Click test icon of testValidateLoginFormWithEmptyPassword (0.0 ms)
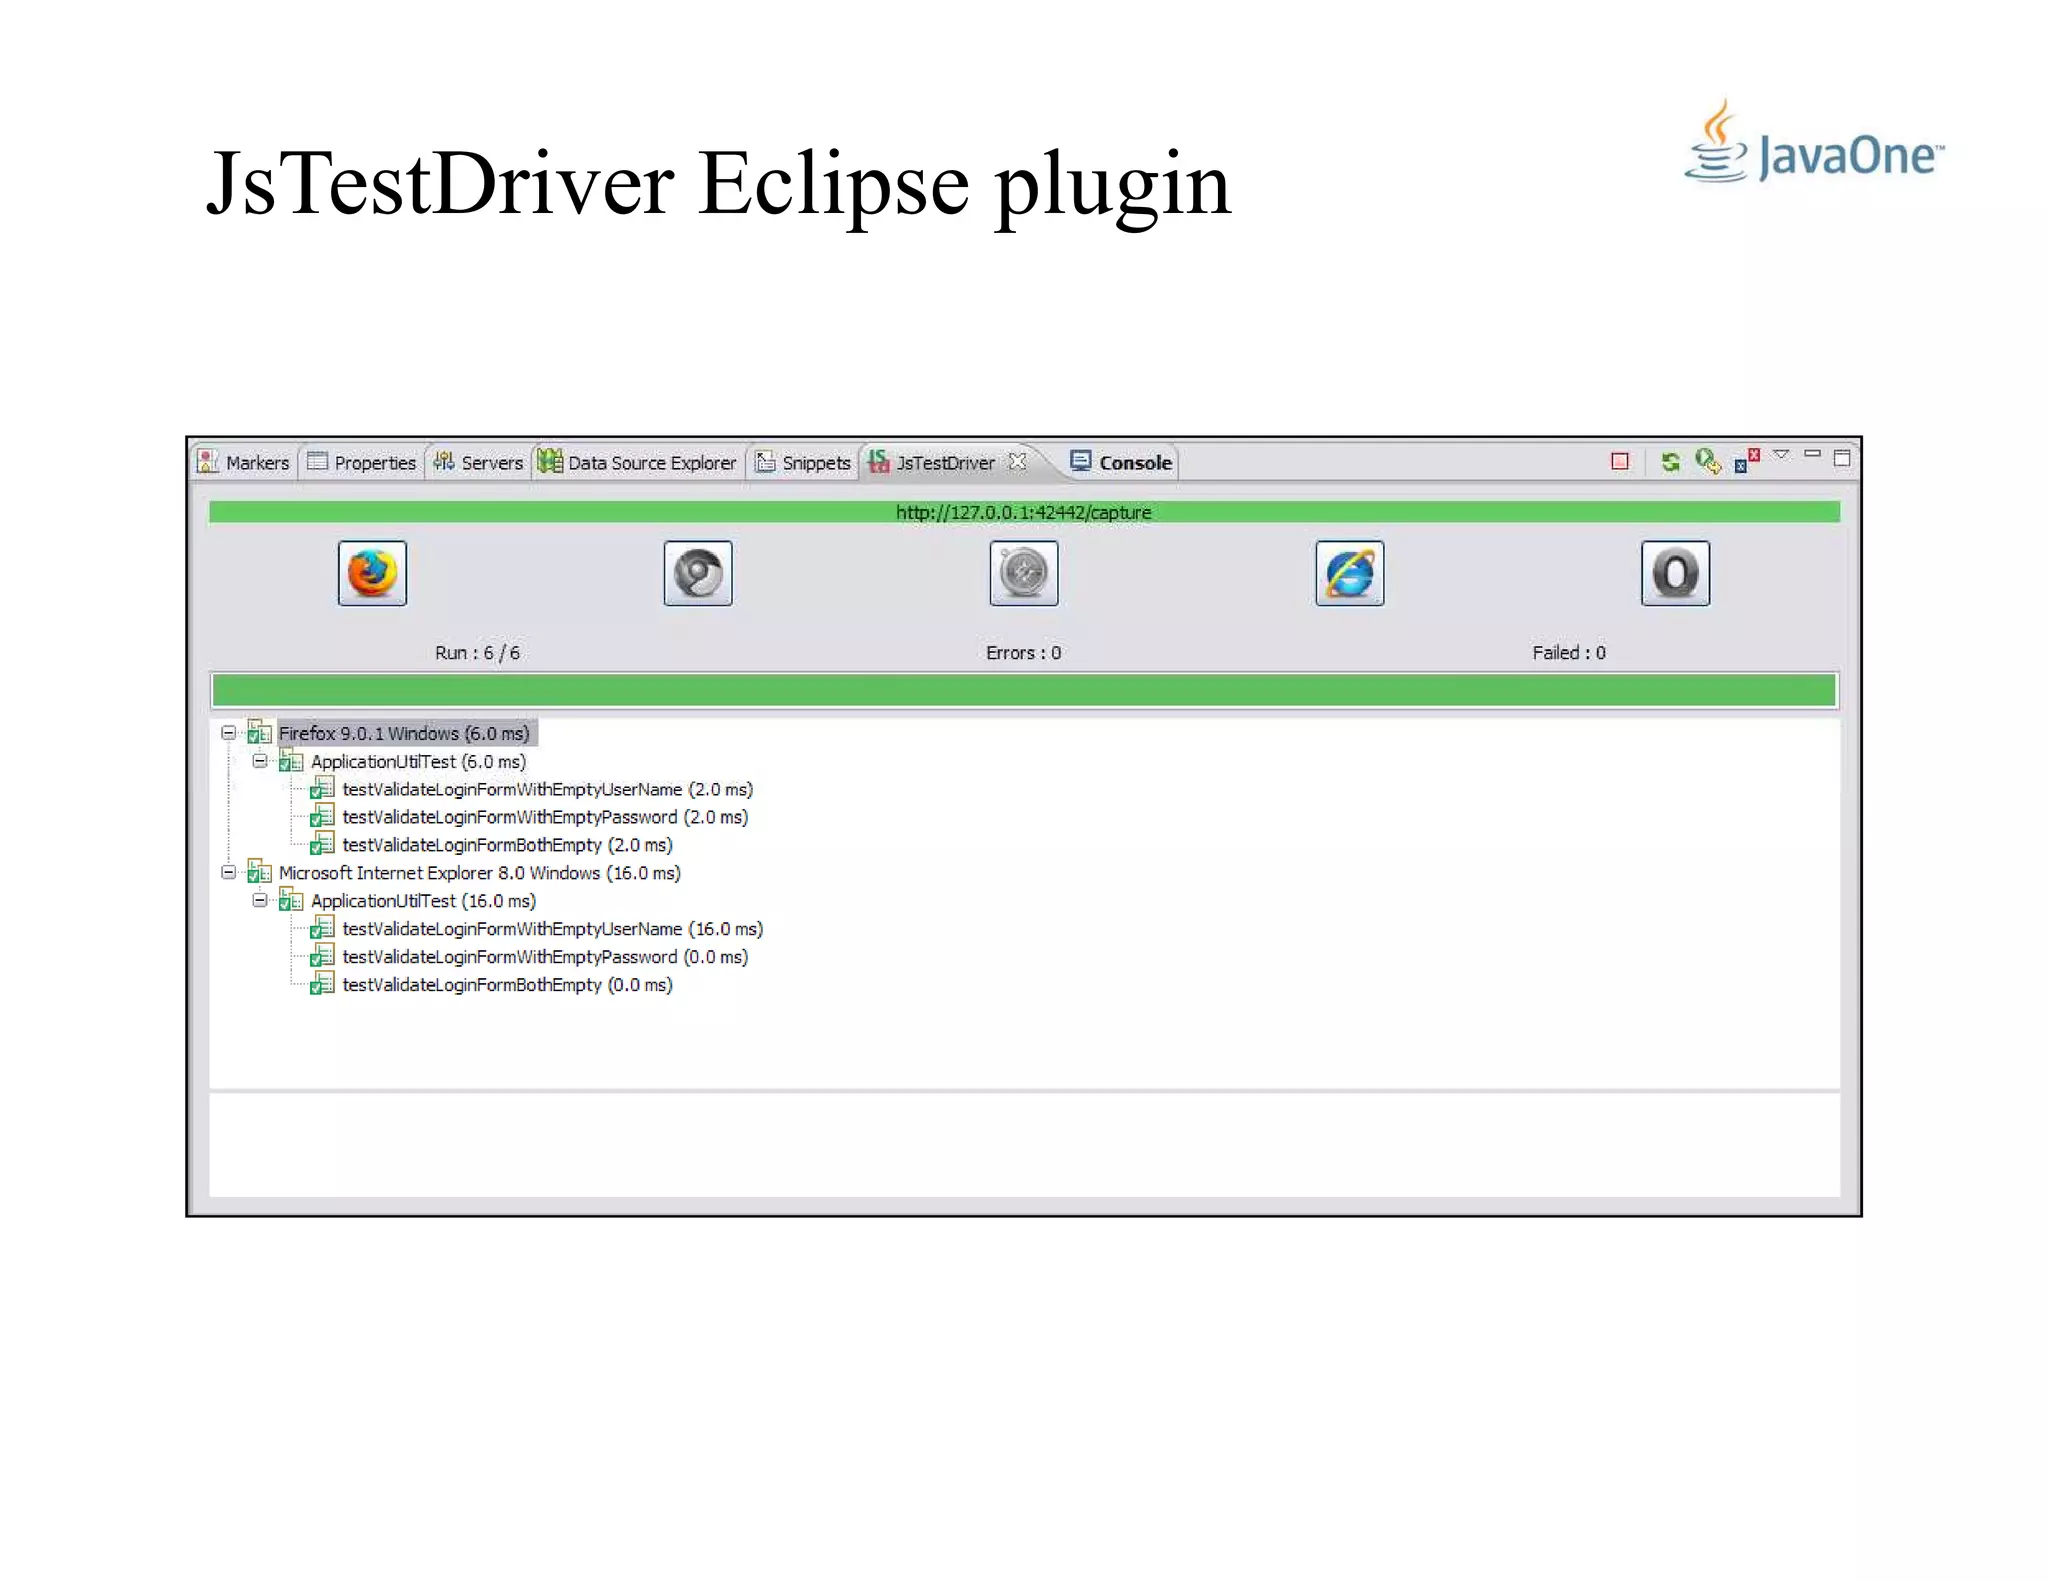Screen dimensions: 2048x1582 pyautogui.click(x=322, y=956)
